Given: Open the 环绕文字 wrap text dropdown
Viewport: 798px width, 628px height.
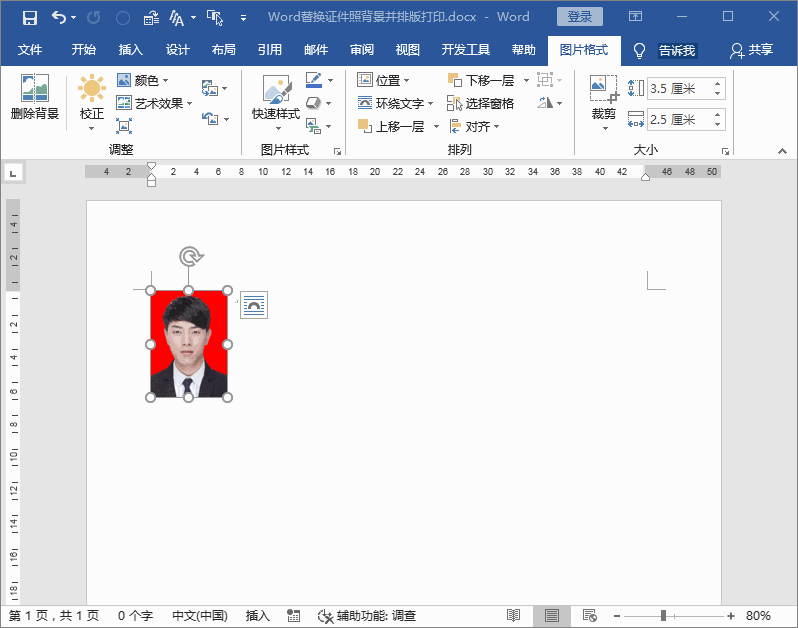Looking at the screenshot, I should coord(395,103).
